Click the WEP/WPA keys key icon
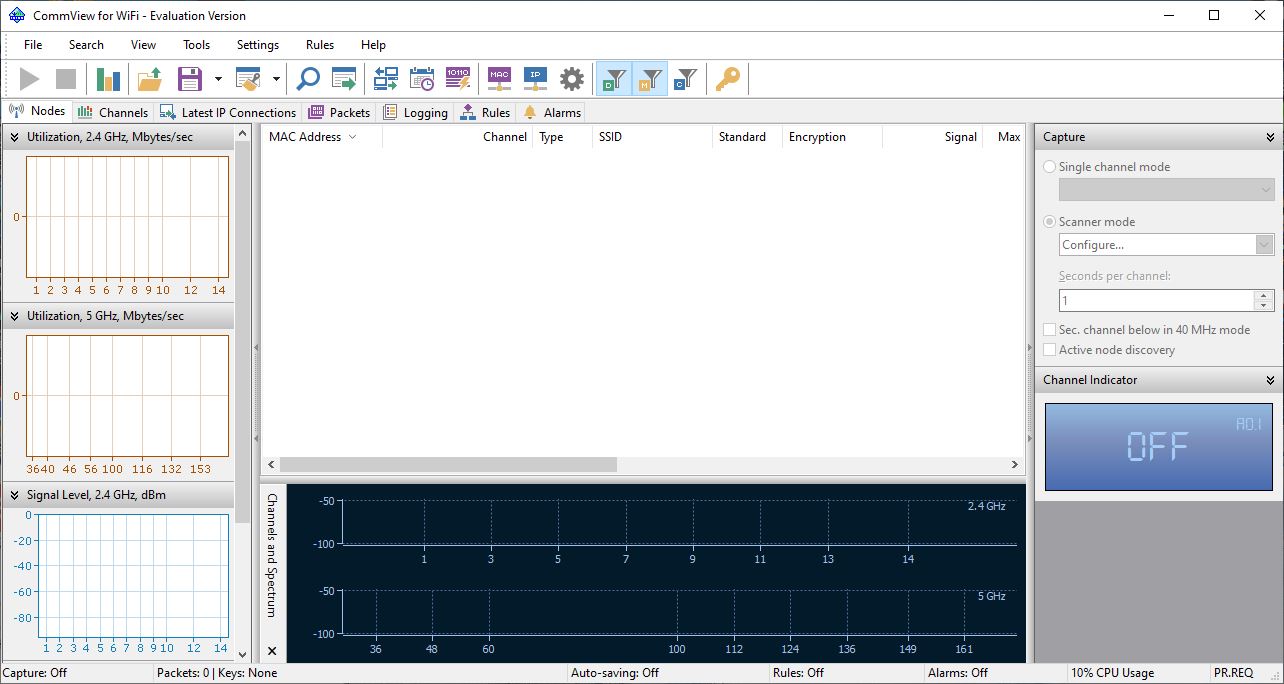The width and height of the screenshot is (1284, 684). click(727, 79)
